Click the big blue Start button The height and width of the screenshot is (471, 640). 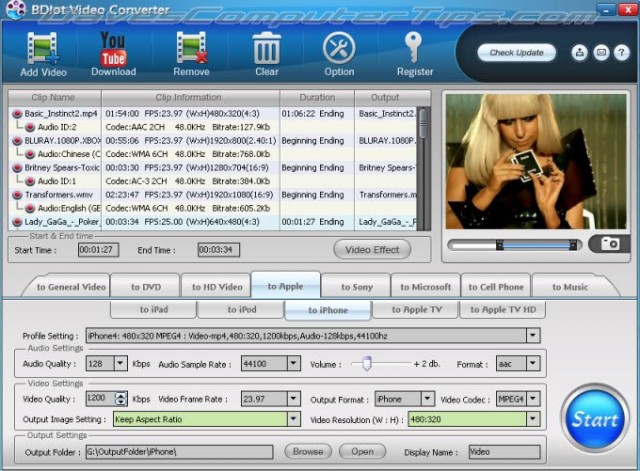tap(595, 419)
